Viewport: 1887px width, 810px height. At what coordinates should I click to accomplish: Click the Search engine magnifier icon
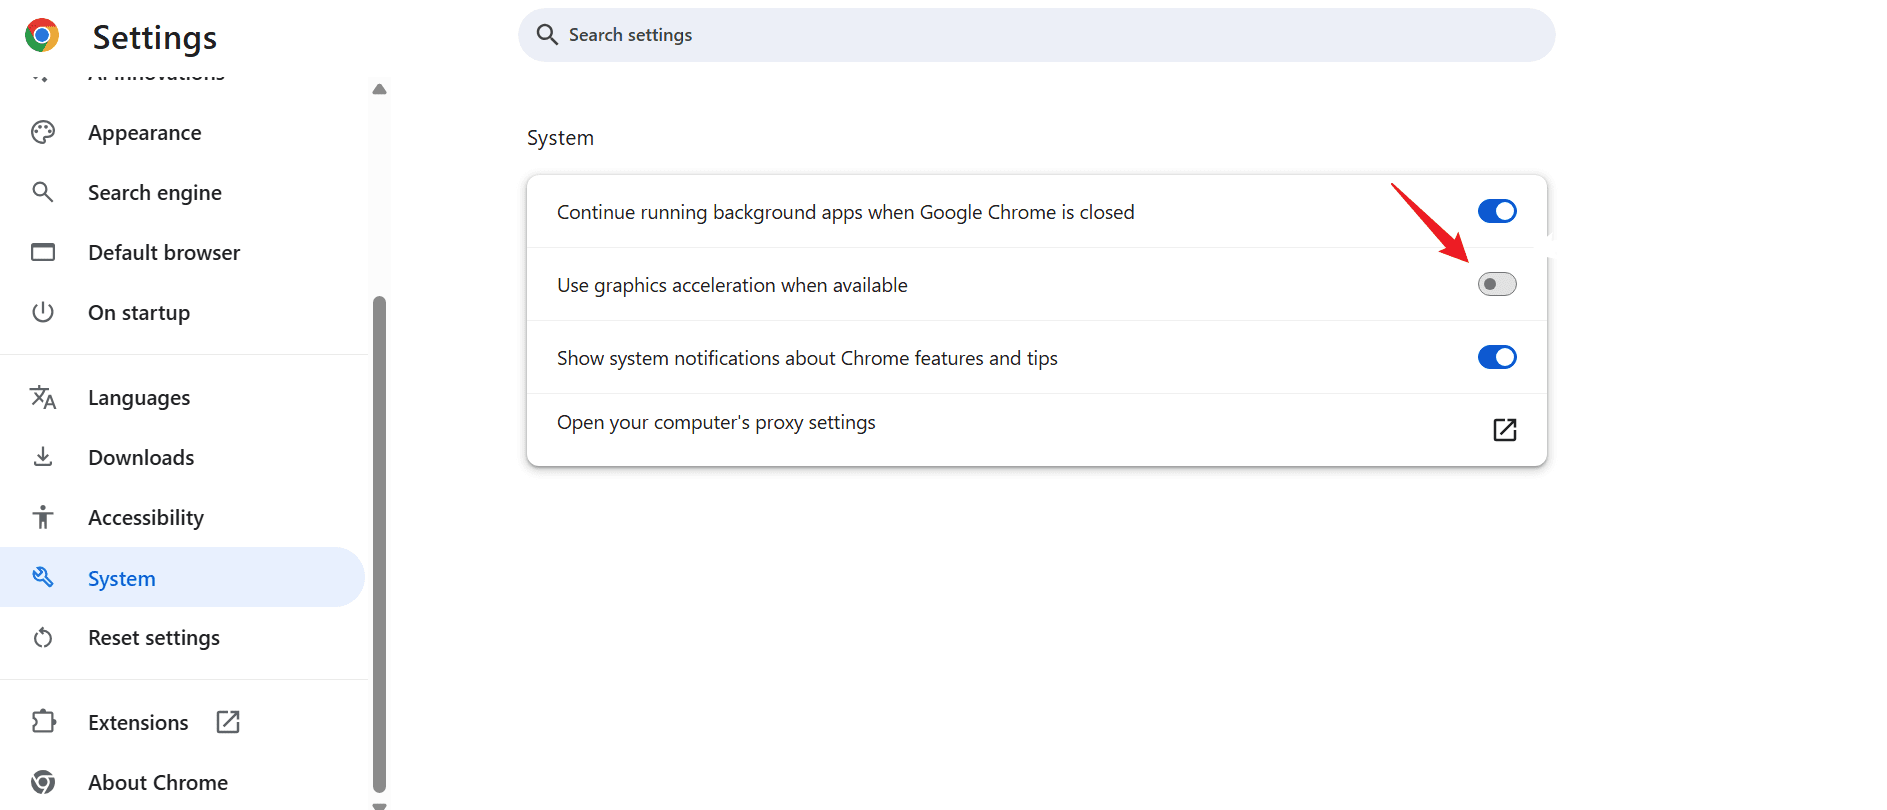point(43,192)
